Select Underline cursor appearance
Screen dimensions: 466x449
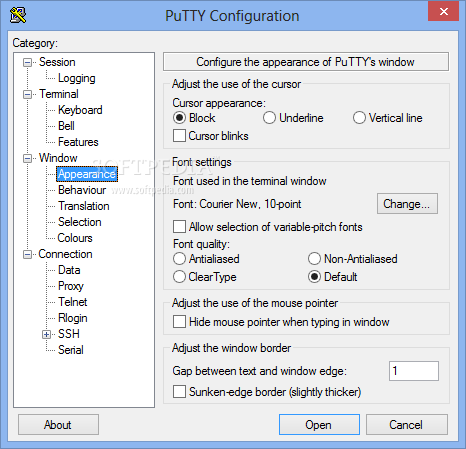[269, 118]
